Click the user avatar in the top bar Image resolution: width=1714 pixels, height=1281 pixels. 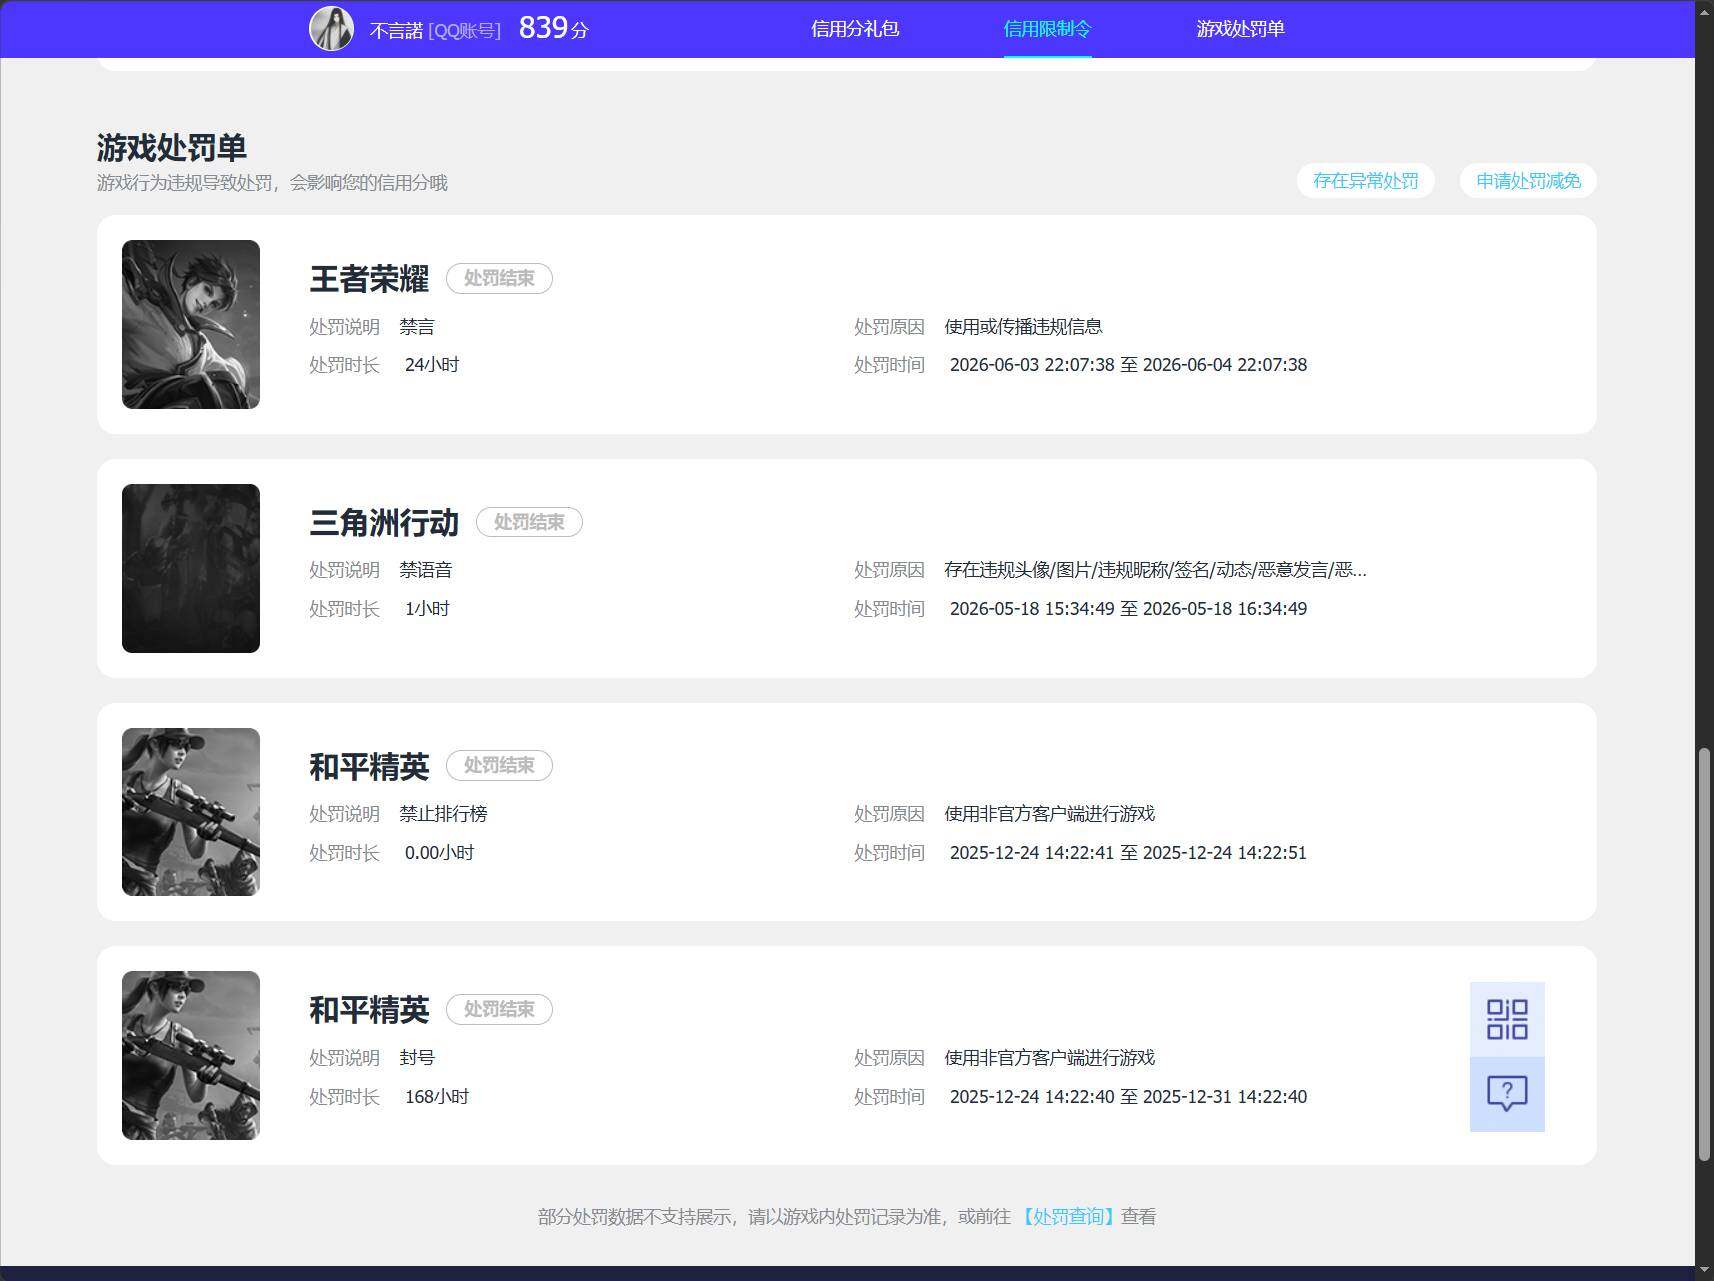point(331,28)
